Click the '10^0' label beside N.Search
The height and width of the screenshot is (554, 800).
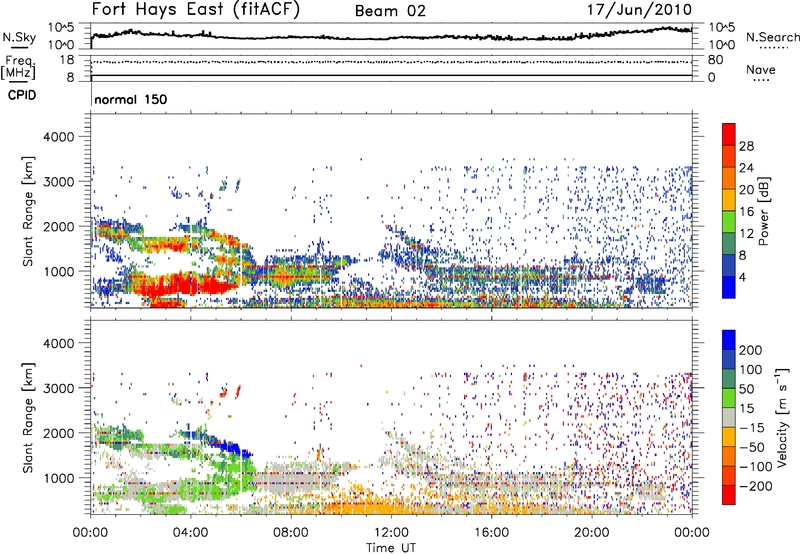721,45
